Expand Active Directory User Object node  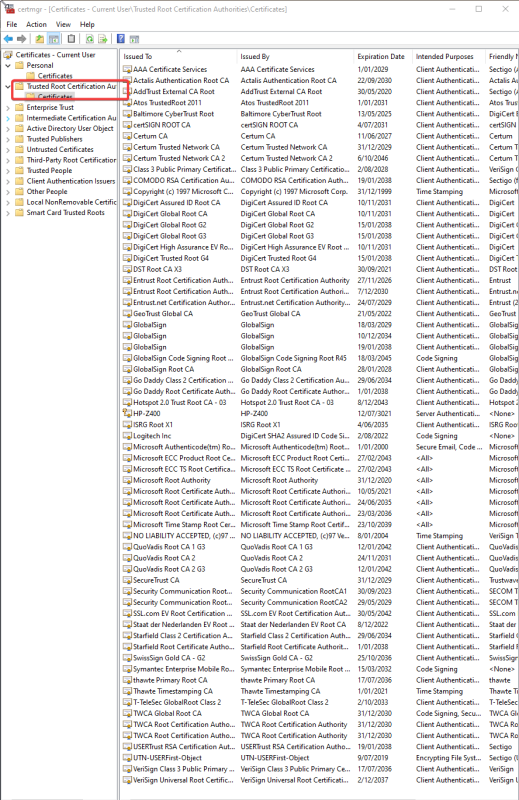[8, 129]
